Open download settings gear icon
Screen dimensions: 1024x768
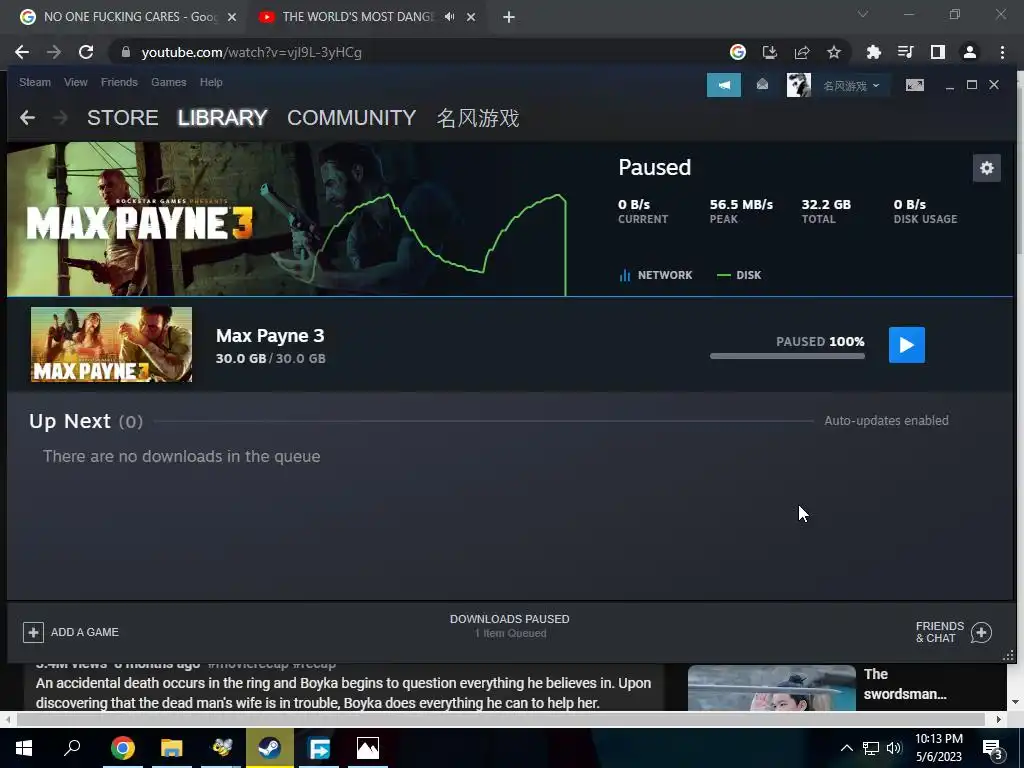(986, 168)
